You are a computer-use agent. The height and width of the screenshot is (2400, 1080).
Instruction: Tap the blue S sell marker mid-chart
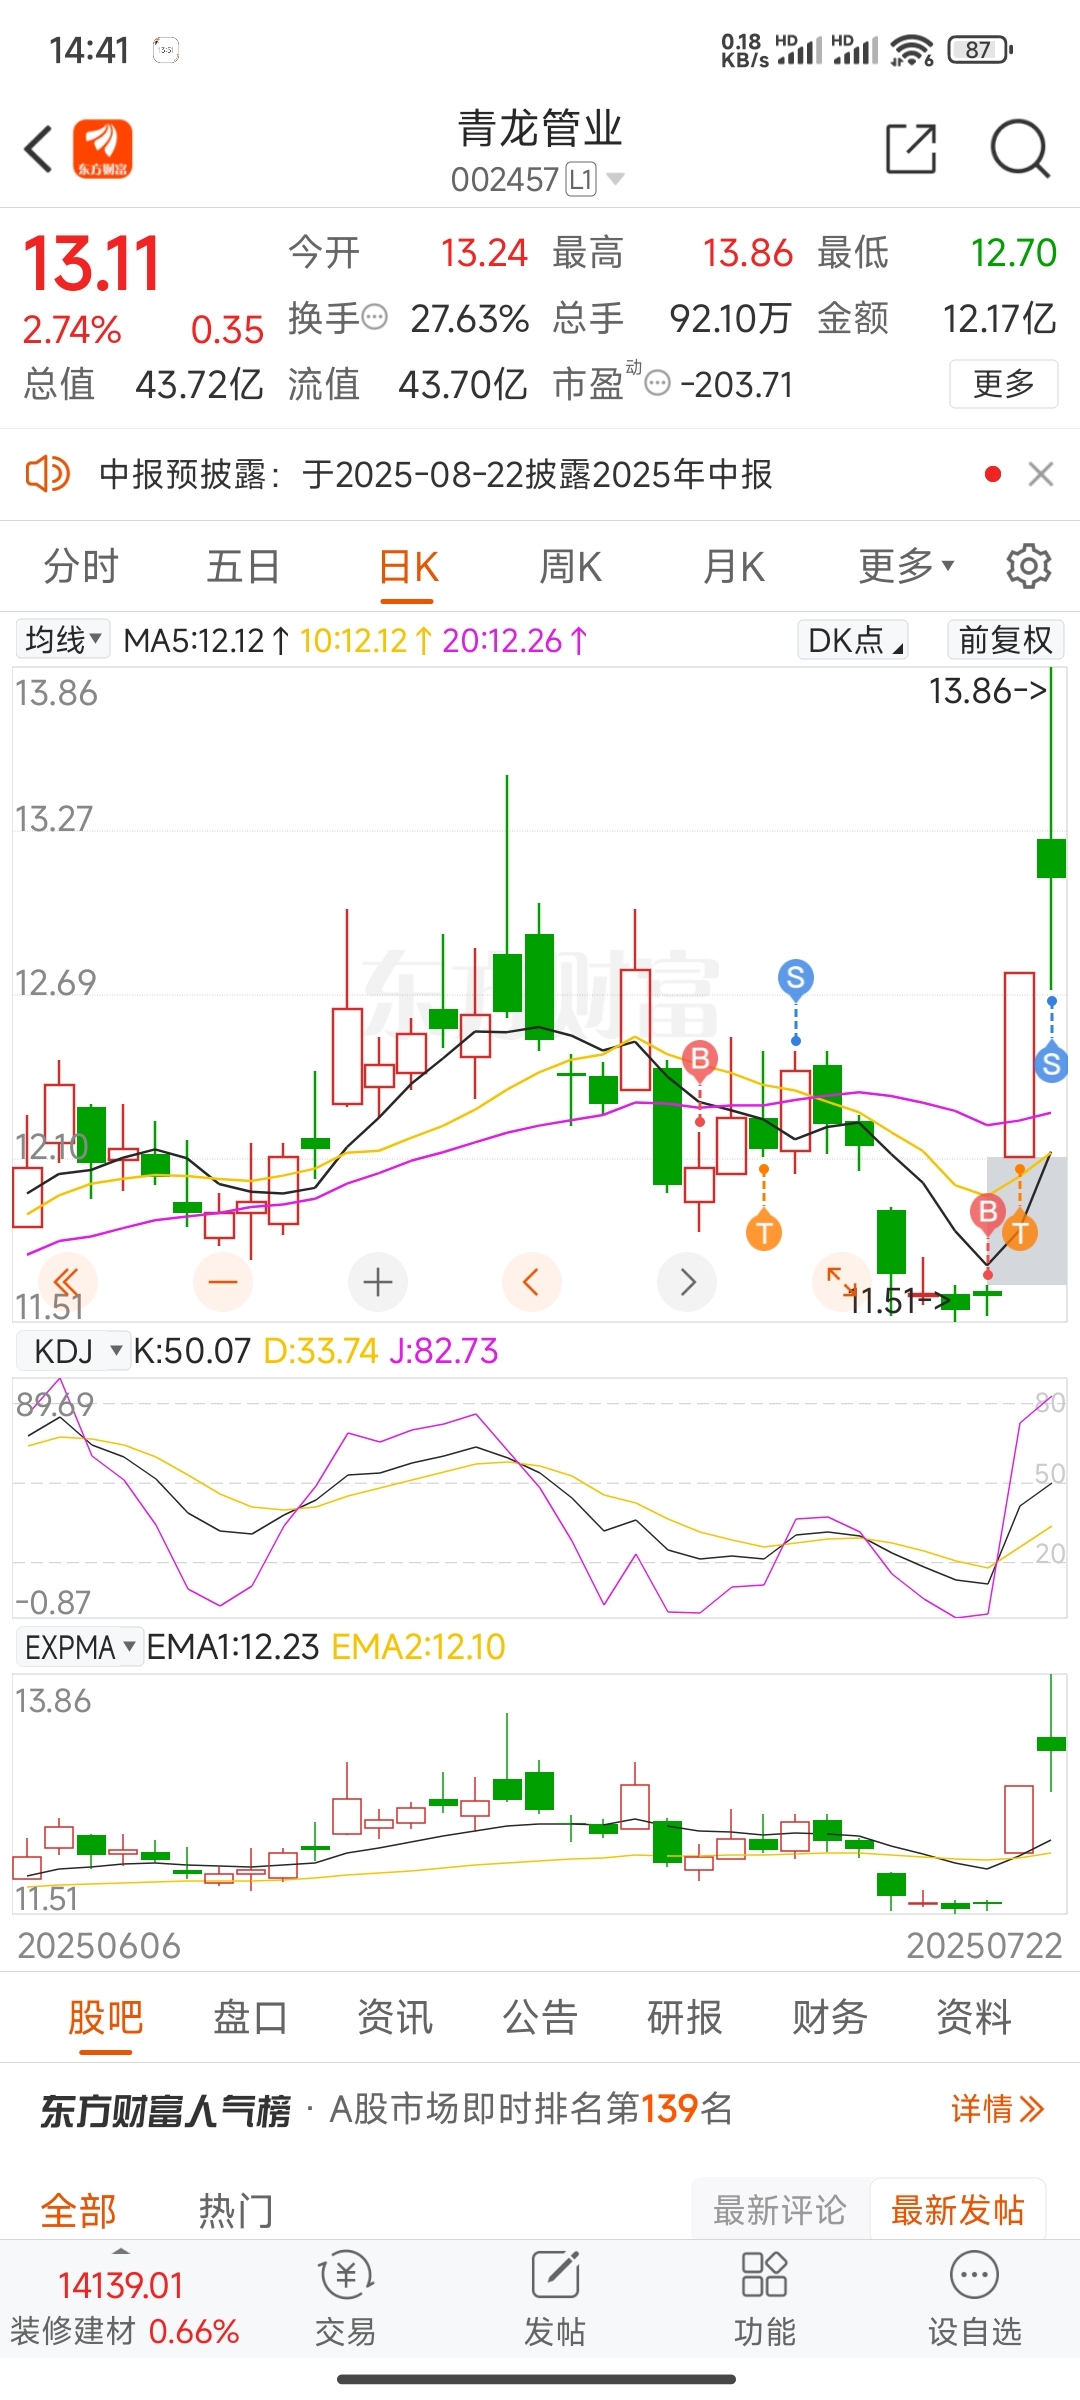(x=796, y=977)
